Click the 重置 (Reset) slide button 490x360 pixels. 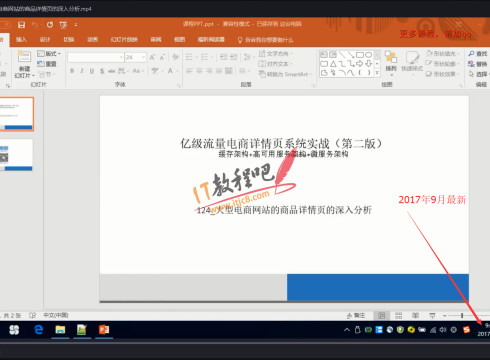47,64
